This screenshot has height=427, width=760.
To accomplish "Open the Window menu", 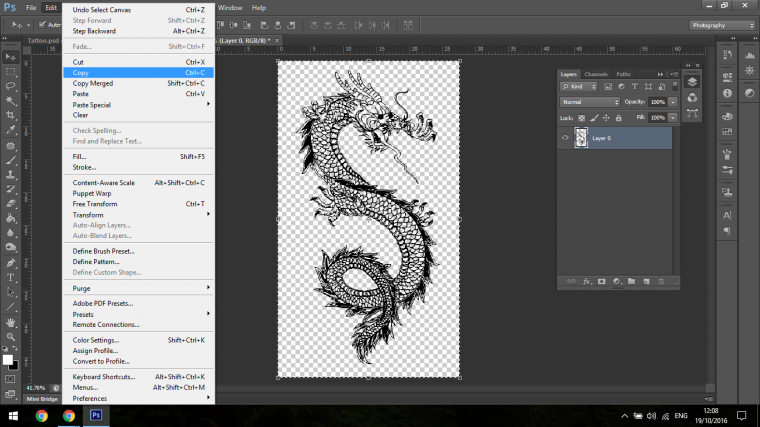I will 230,8.
